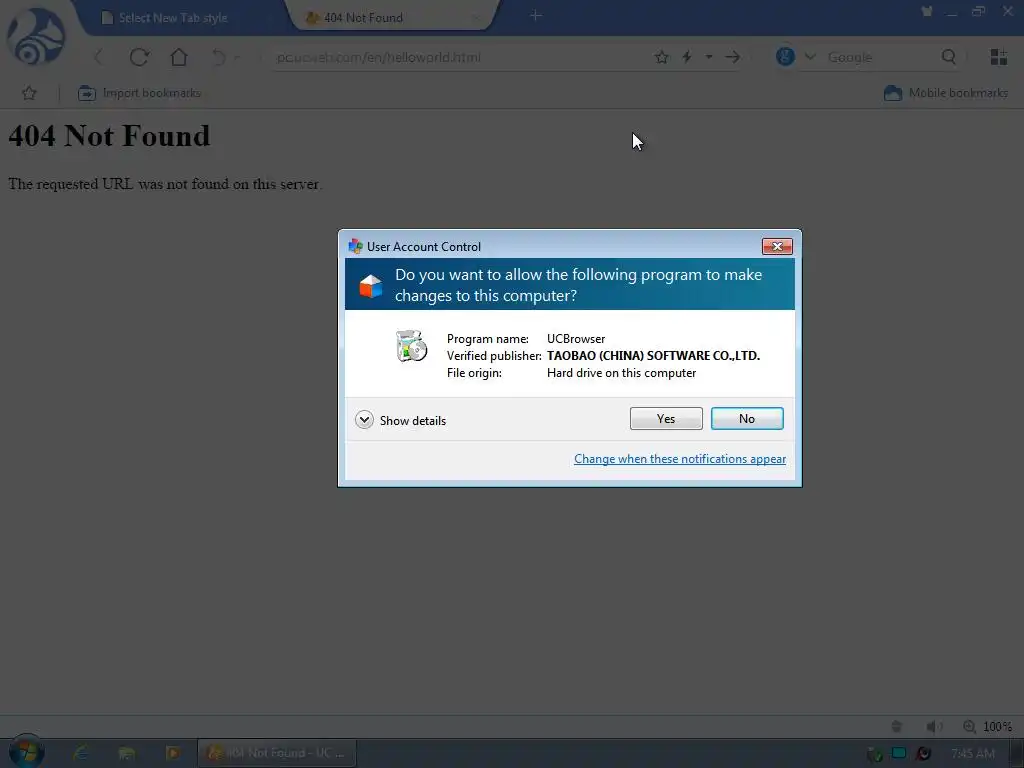This screenshot has width=1024, height=768.
Task: Click the UCBrowser installer program icon
Action: (x=411, y=345)
